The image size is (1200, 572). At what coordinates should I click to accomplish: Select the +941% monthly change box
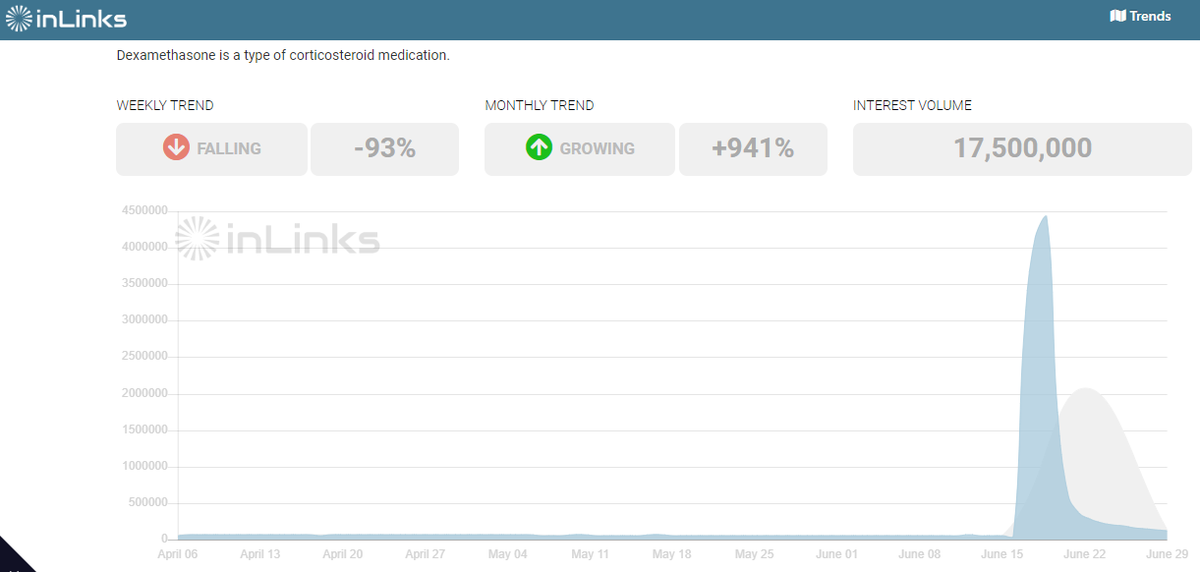point(753,149)
